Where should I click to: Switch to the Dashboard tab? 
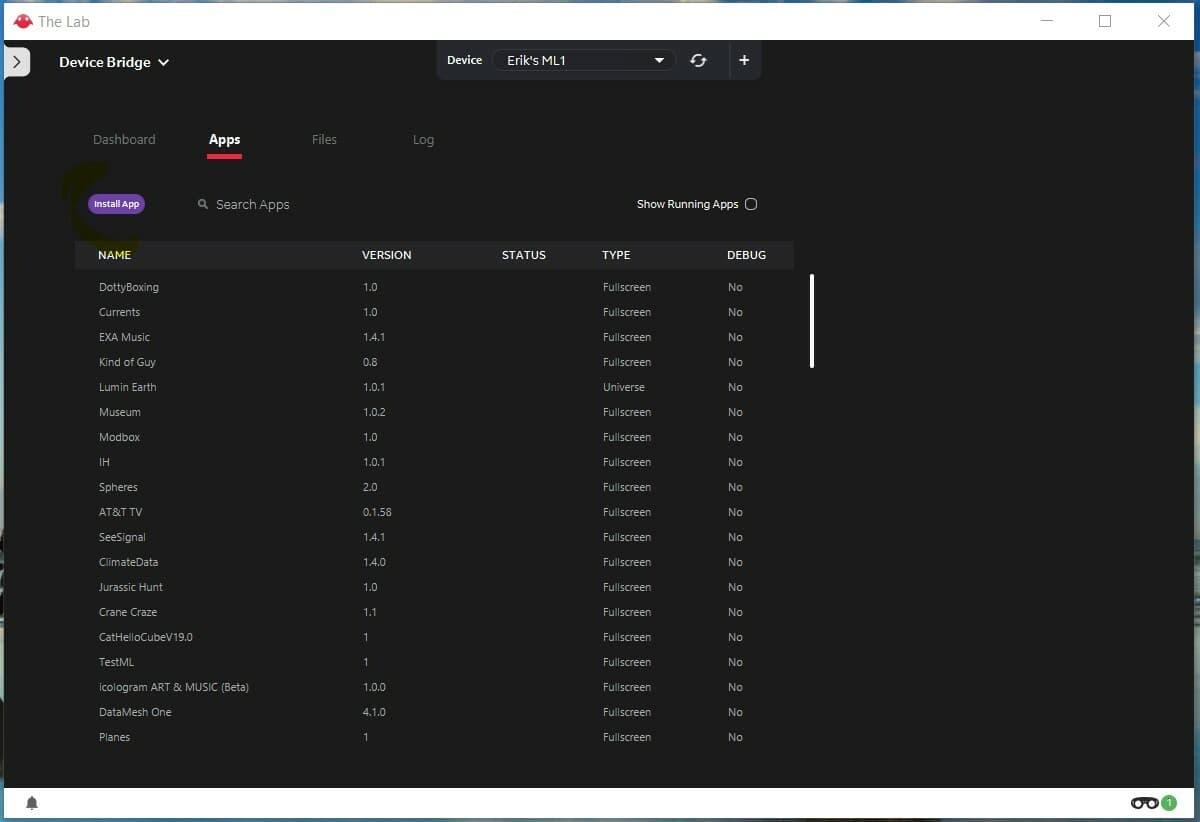pos(124,140)
